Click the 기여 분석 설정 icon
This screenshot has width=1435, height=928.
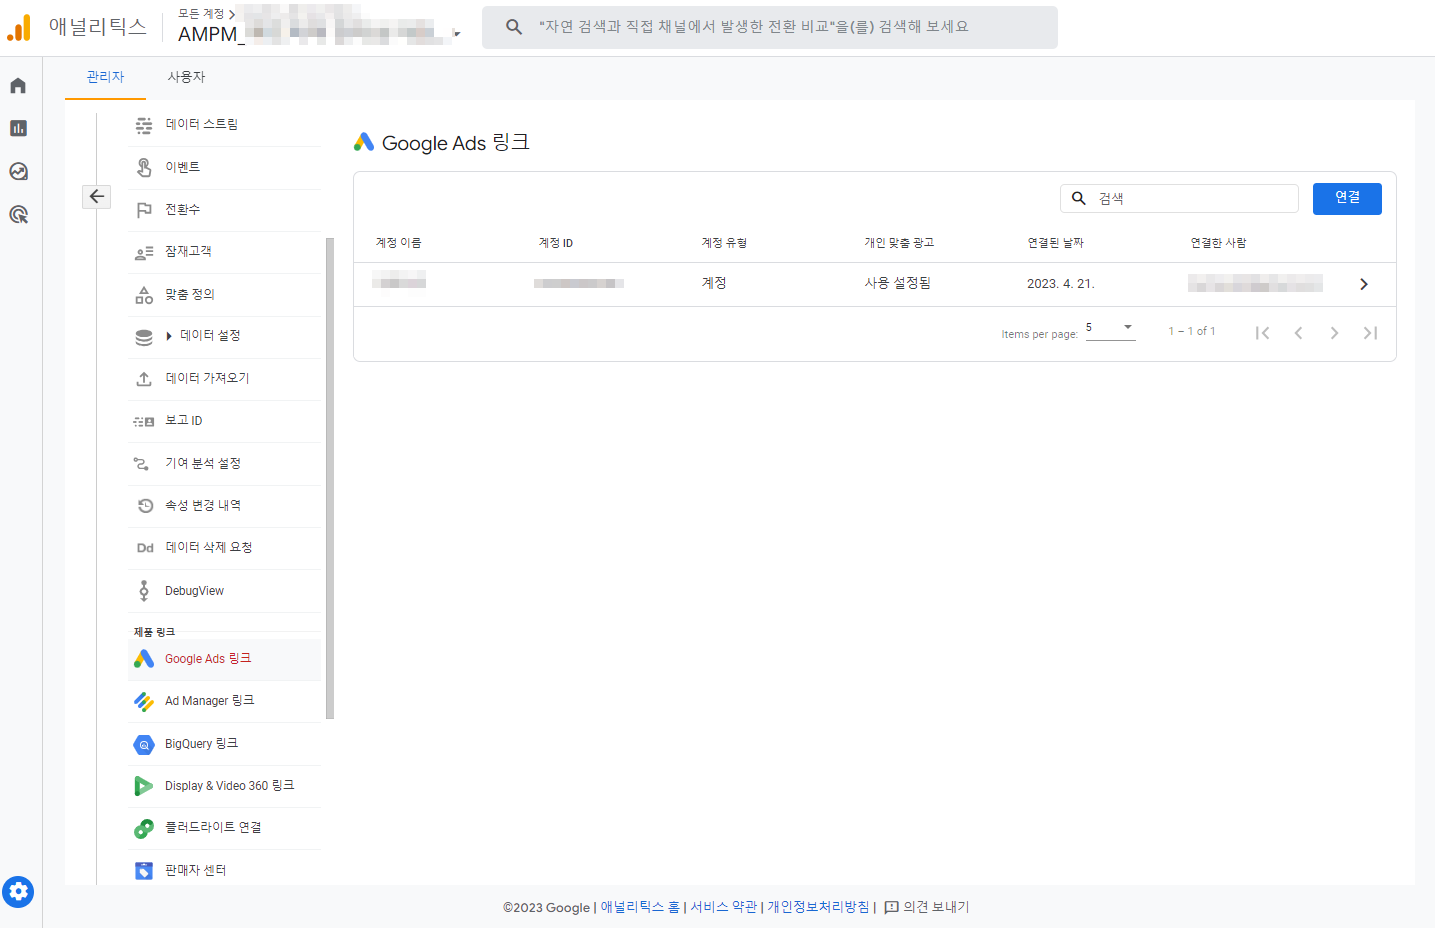click(142, 464)
